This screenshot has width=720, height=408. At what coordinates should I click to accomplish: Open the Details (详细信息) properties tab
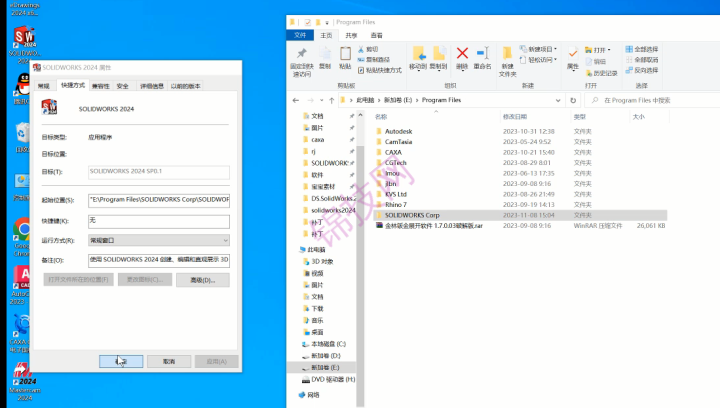point(152,86)
